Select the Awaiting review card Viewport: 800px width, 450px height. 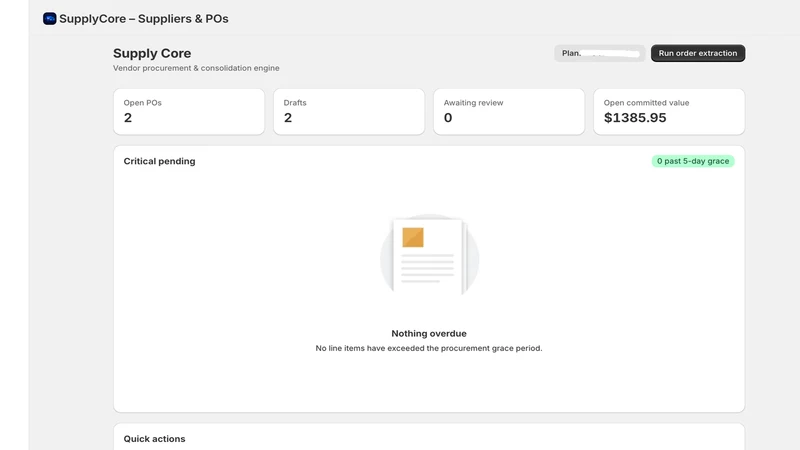(x=509, y=112)
